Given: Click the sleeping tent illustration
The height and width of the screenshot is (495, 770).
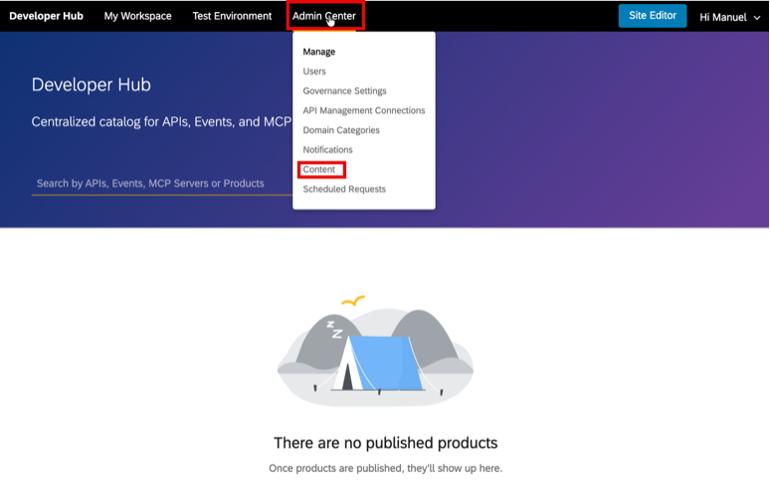Looking at the screenshot, I should 376,351.
